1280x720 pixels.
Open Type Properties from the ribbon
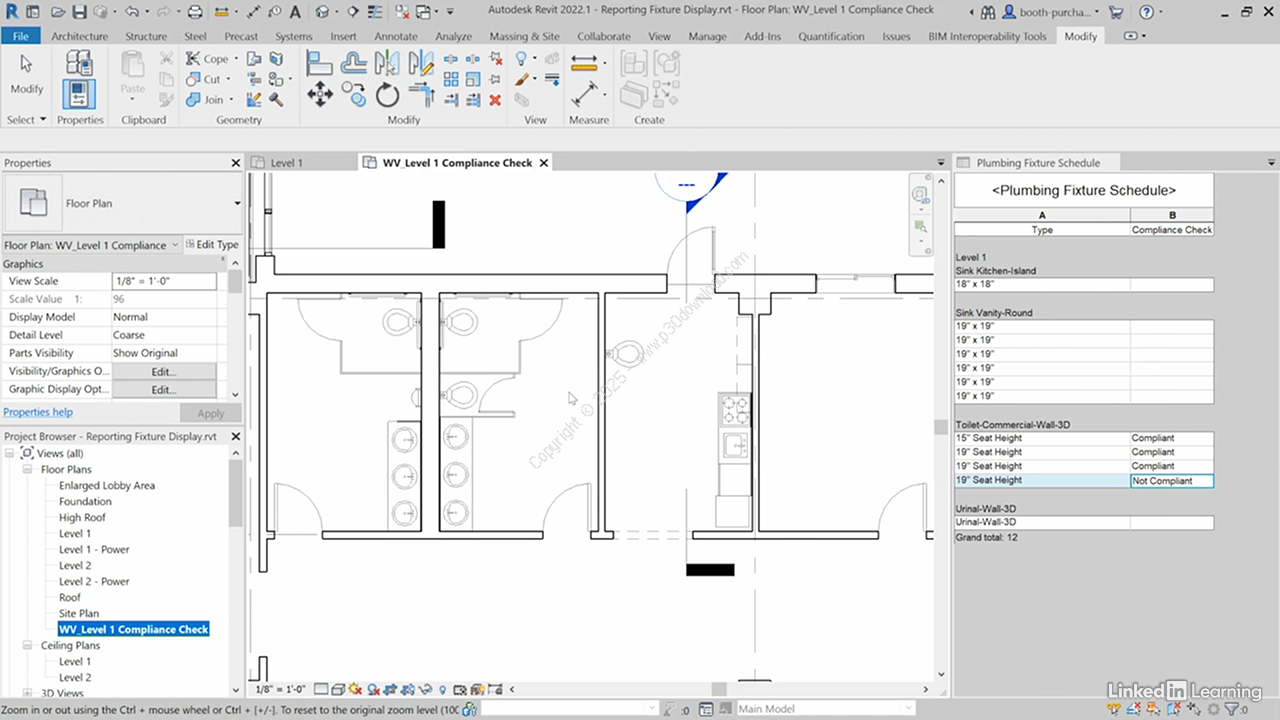[x=80, y=62]
